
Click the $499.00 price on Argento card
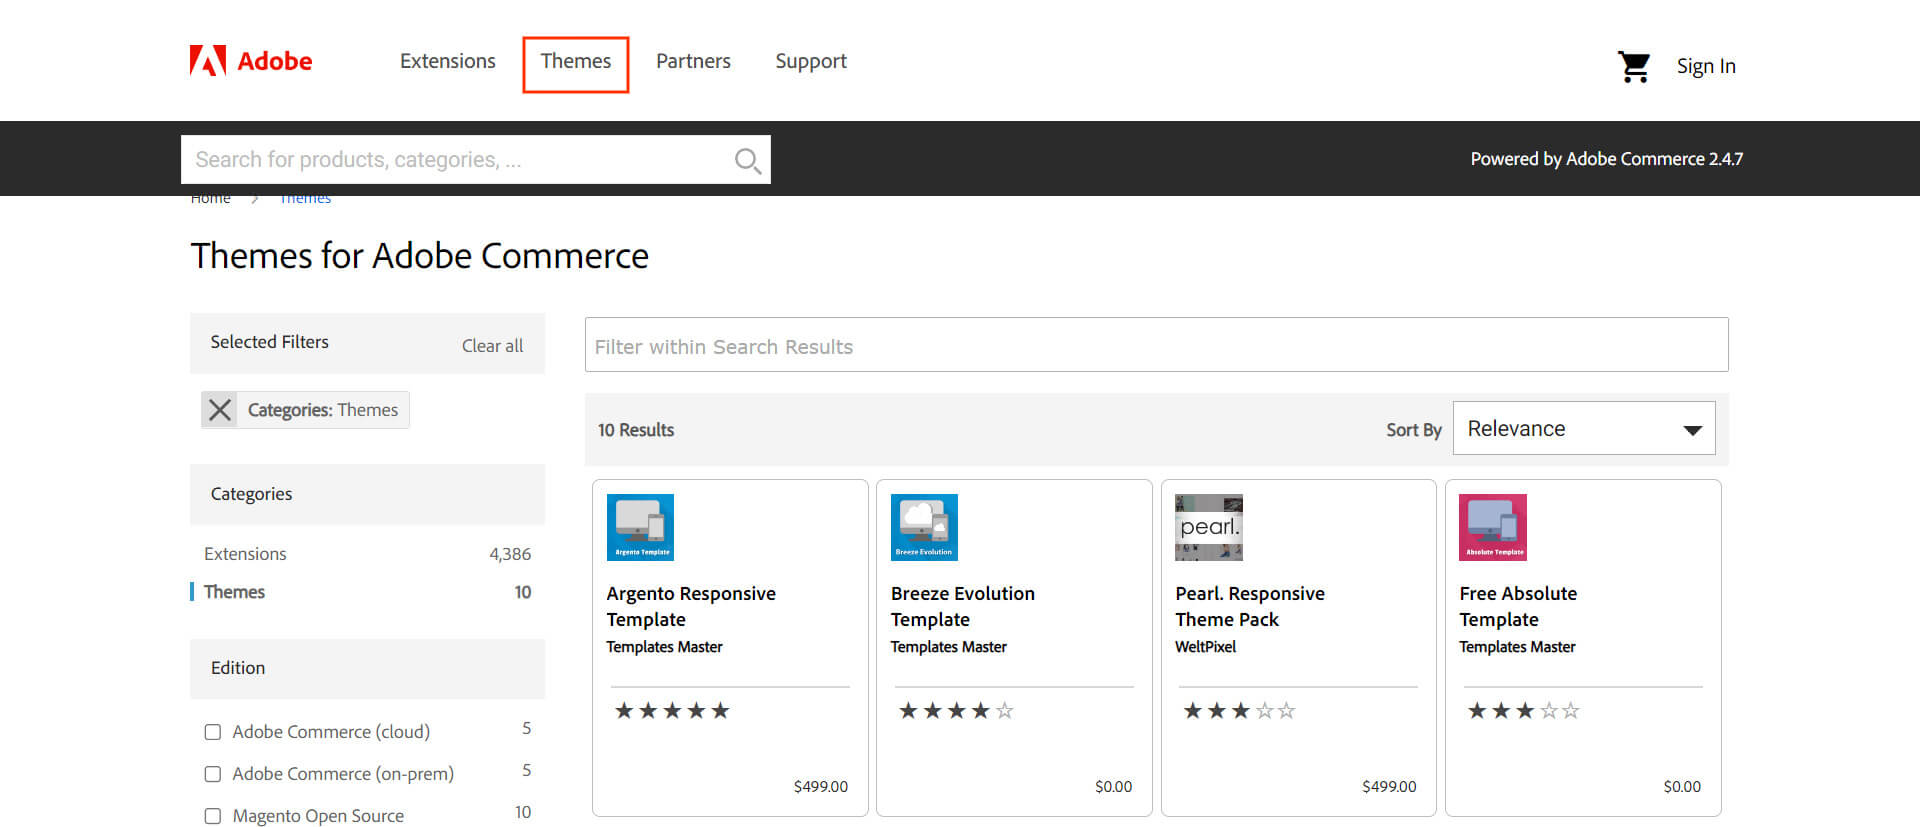point(821,787)
